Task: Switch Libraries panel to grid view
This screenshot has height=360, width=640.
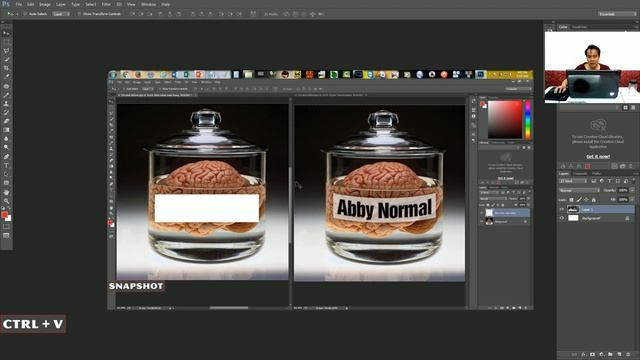Action: [625, 107]
